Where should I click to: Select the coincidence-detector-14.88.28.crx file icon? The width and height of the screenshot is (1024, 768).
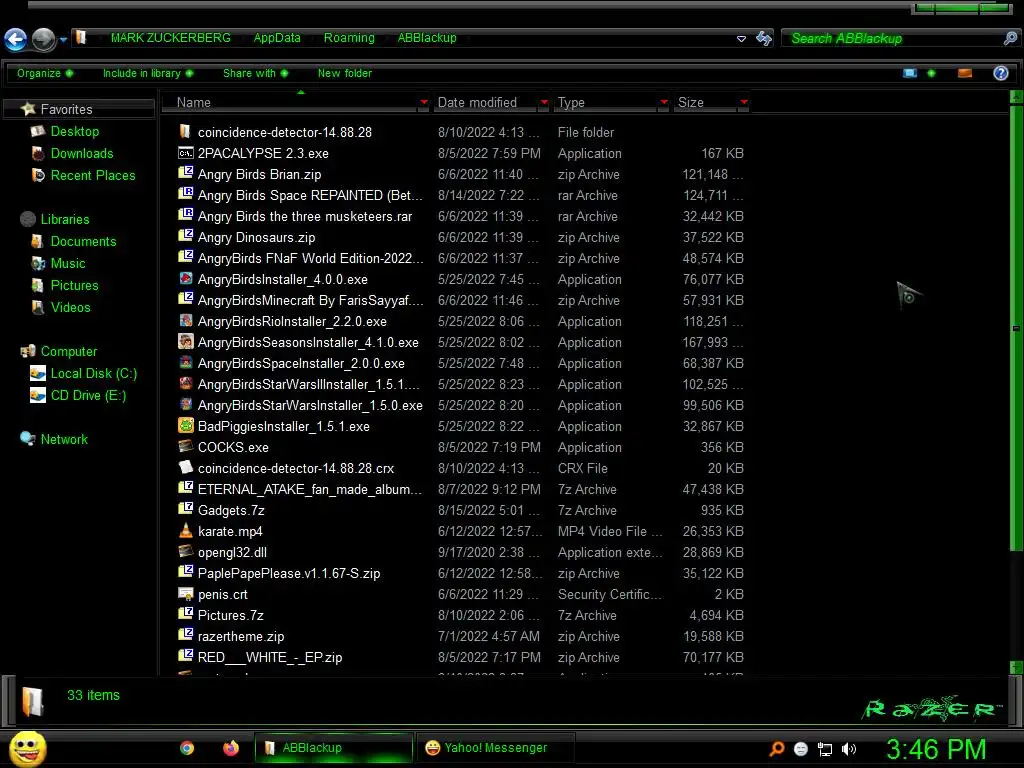[x=185, y=468]
